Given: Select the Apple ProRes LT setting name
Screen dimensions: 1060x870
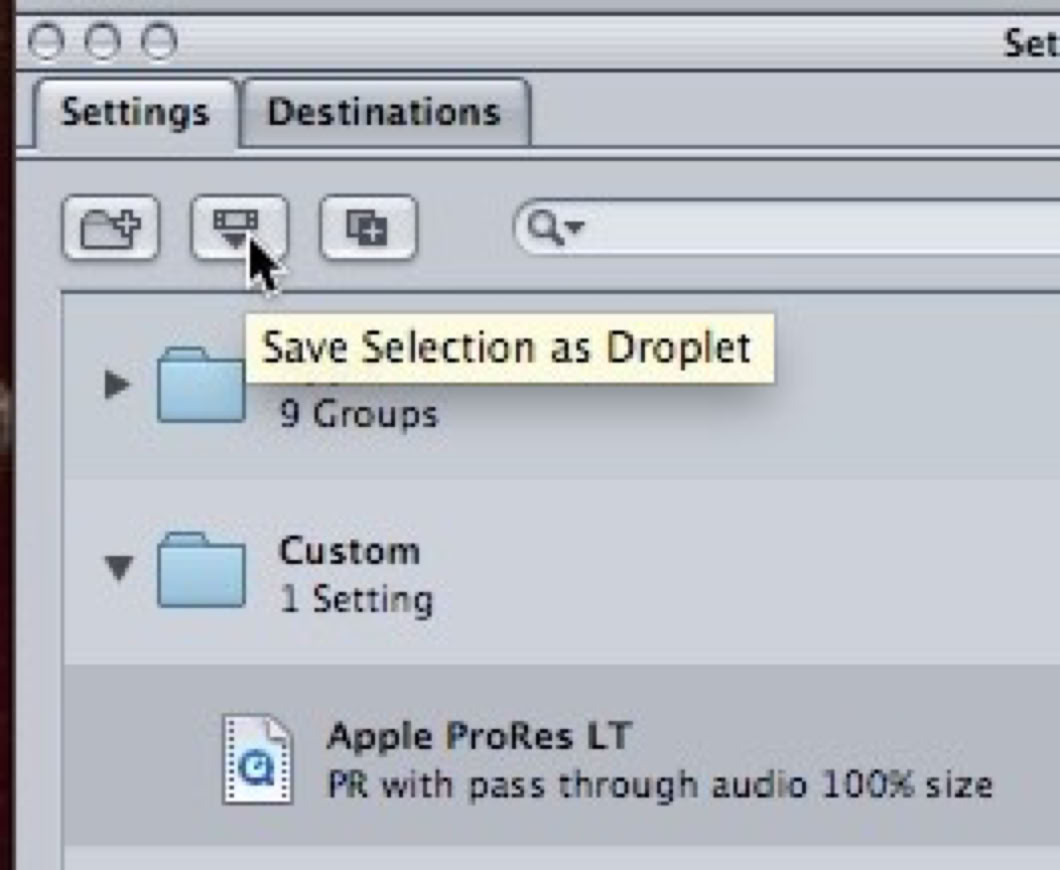Looking at the screenshot, I should (478, 737).
